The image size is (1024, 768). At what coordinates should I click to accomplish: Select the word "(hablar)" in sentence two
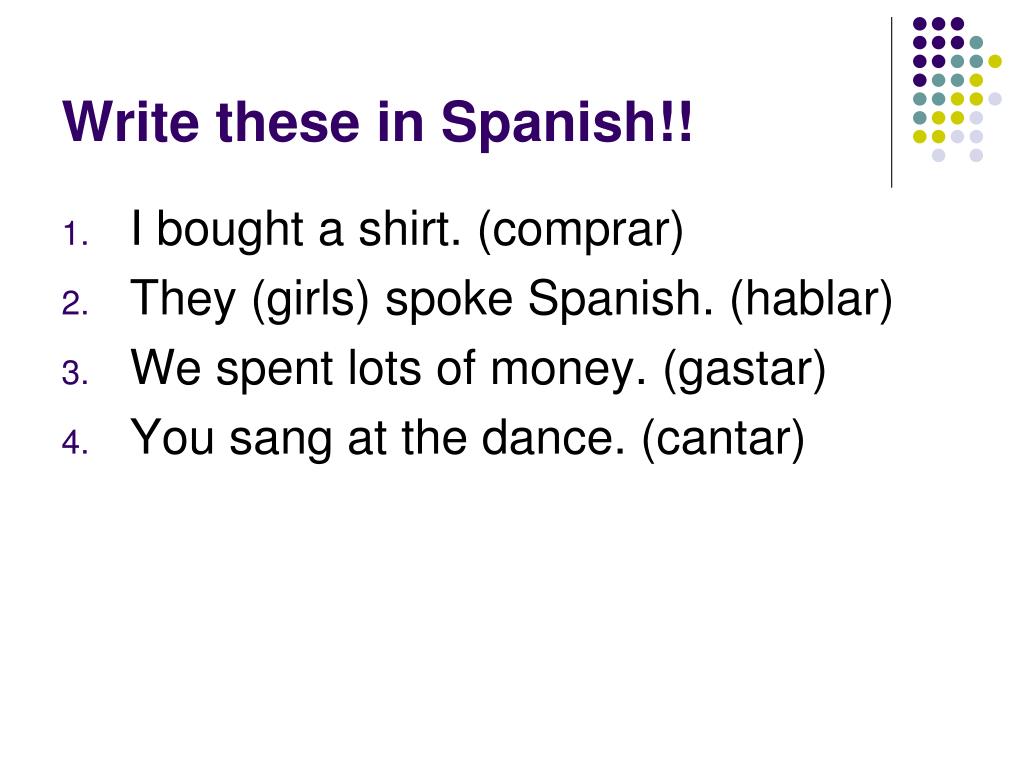coord(811,300)
